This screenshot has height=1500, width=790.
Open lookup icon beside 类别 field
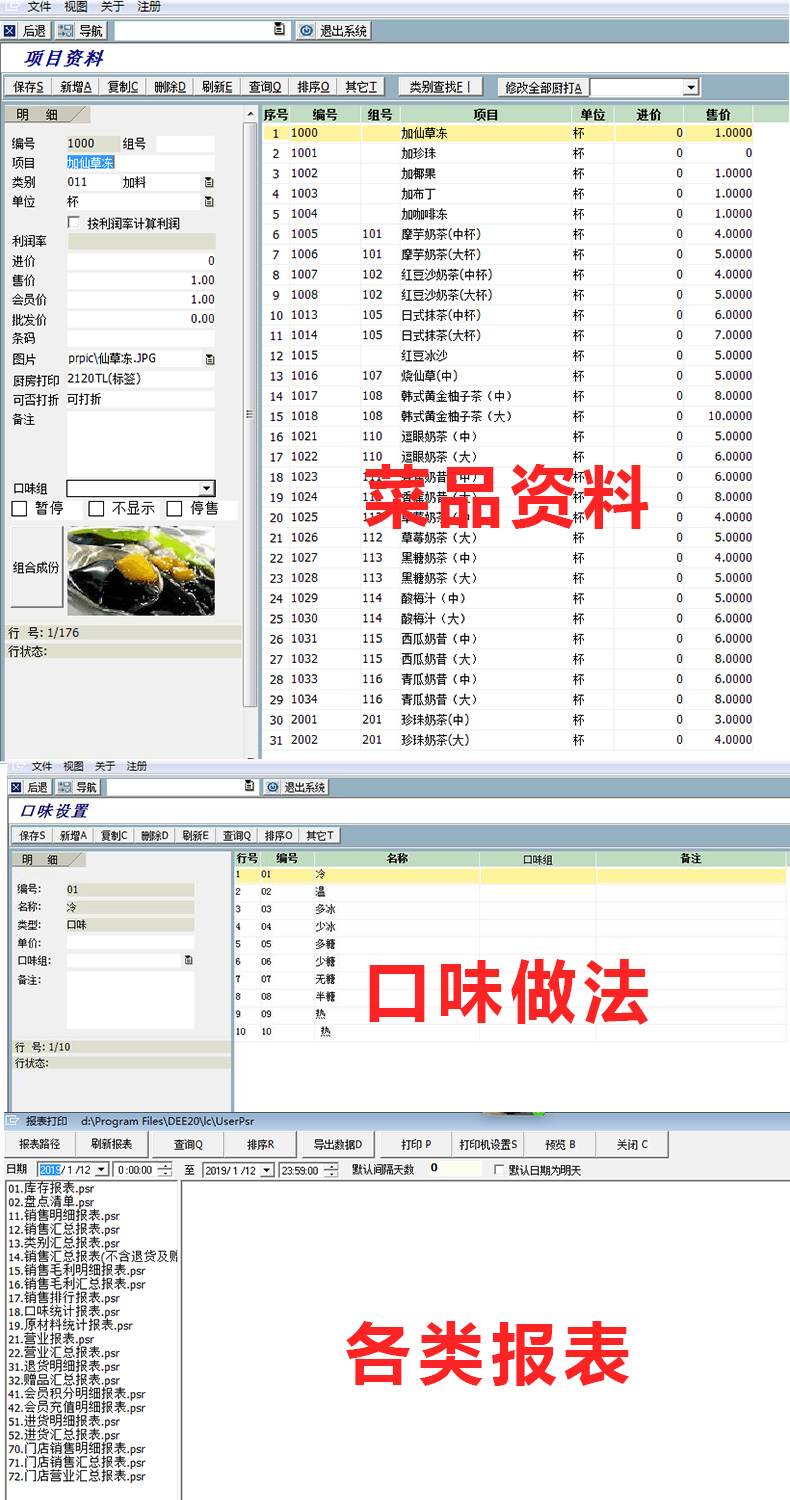[209, 182]
